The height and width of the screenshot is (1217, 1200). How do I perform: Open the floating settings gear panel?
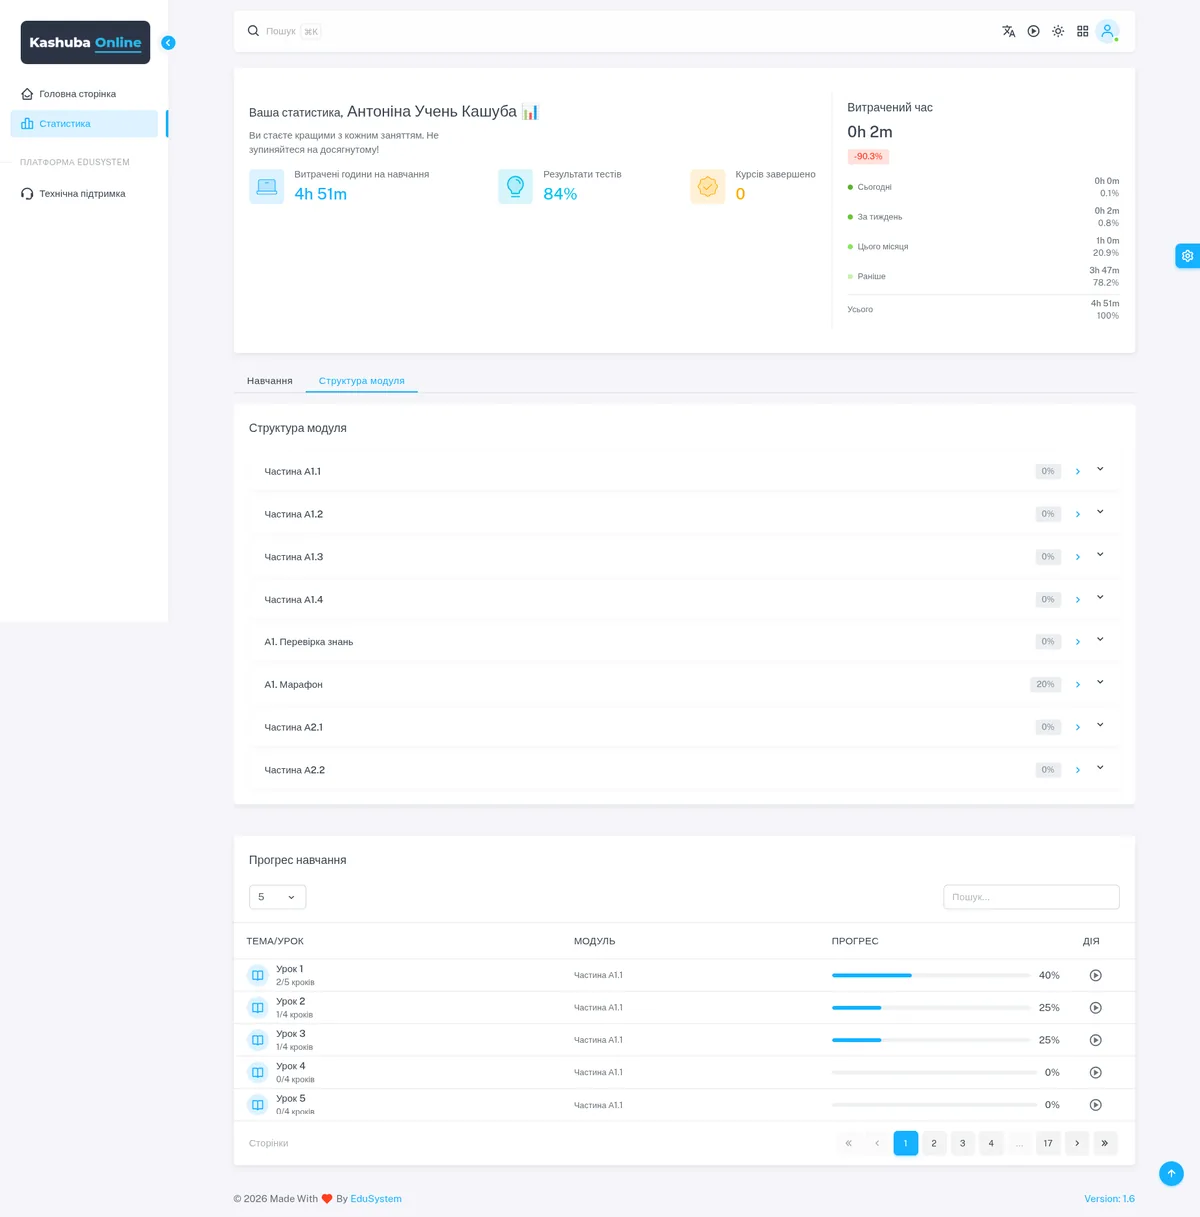[1187, 256]
